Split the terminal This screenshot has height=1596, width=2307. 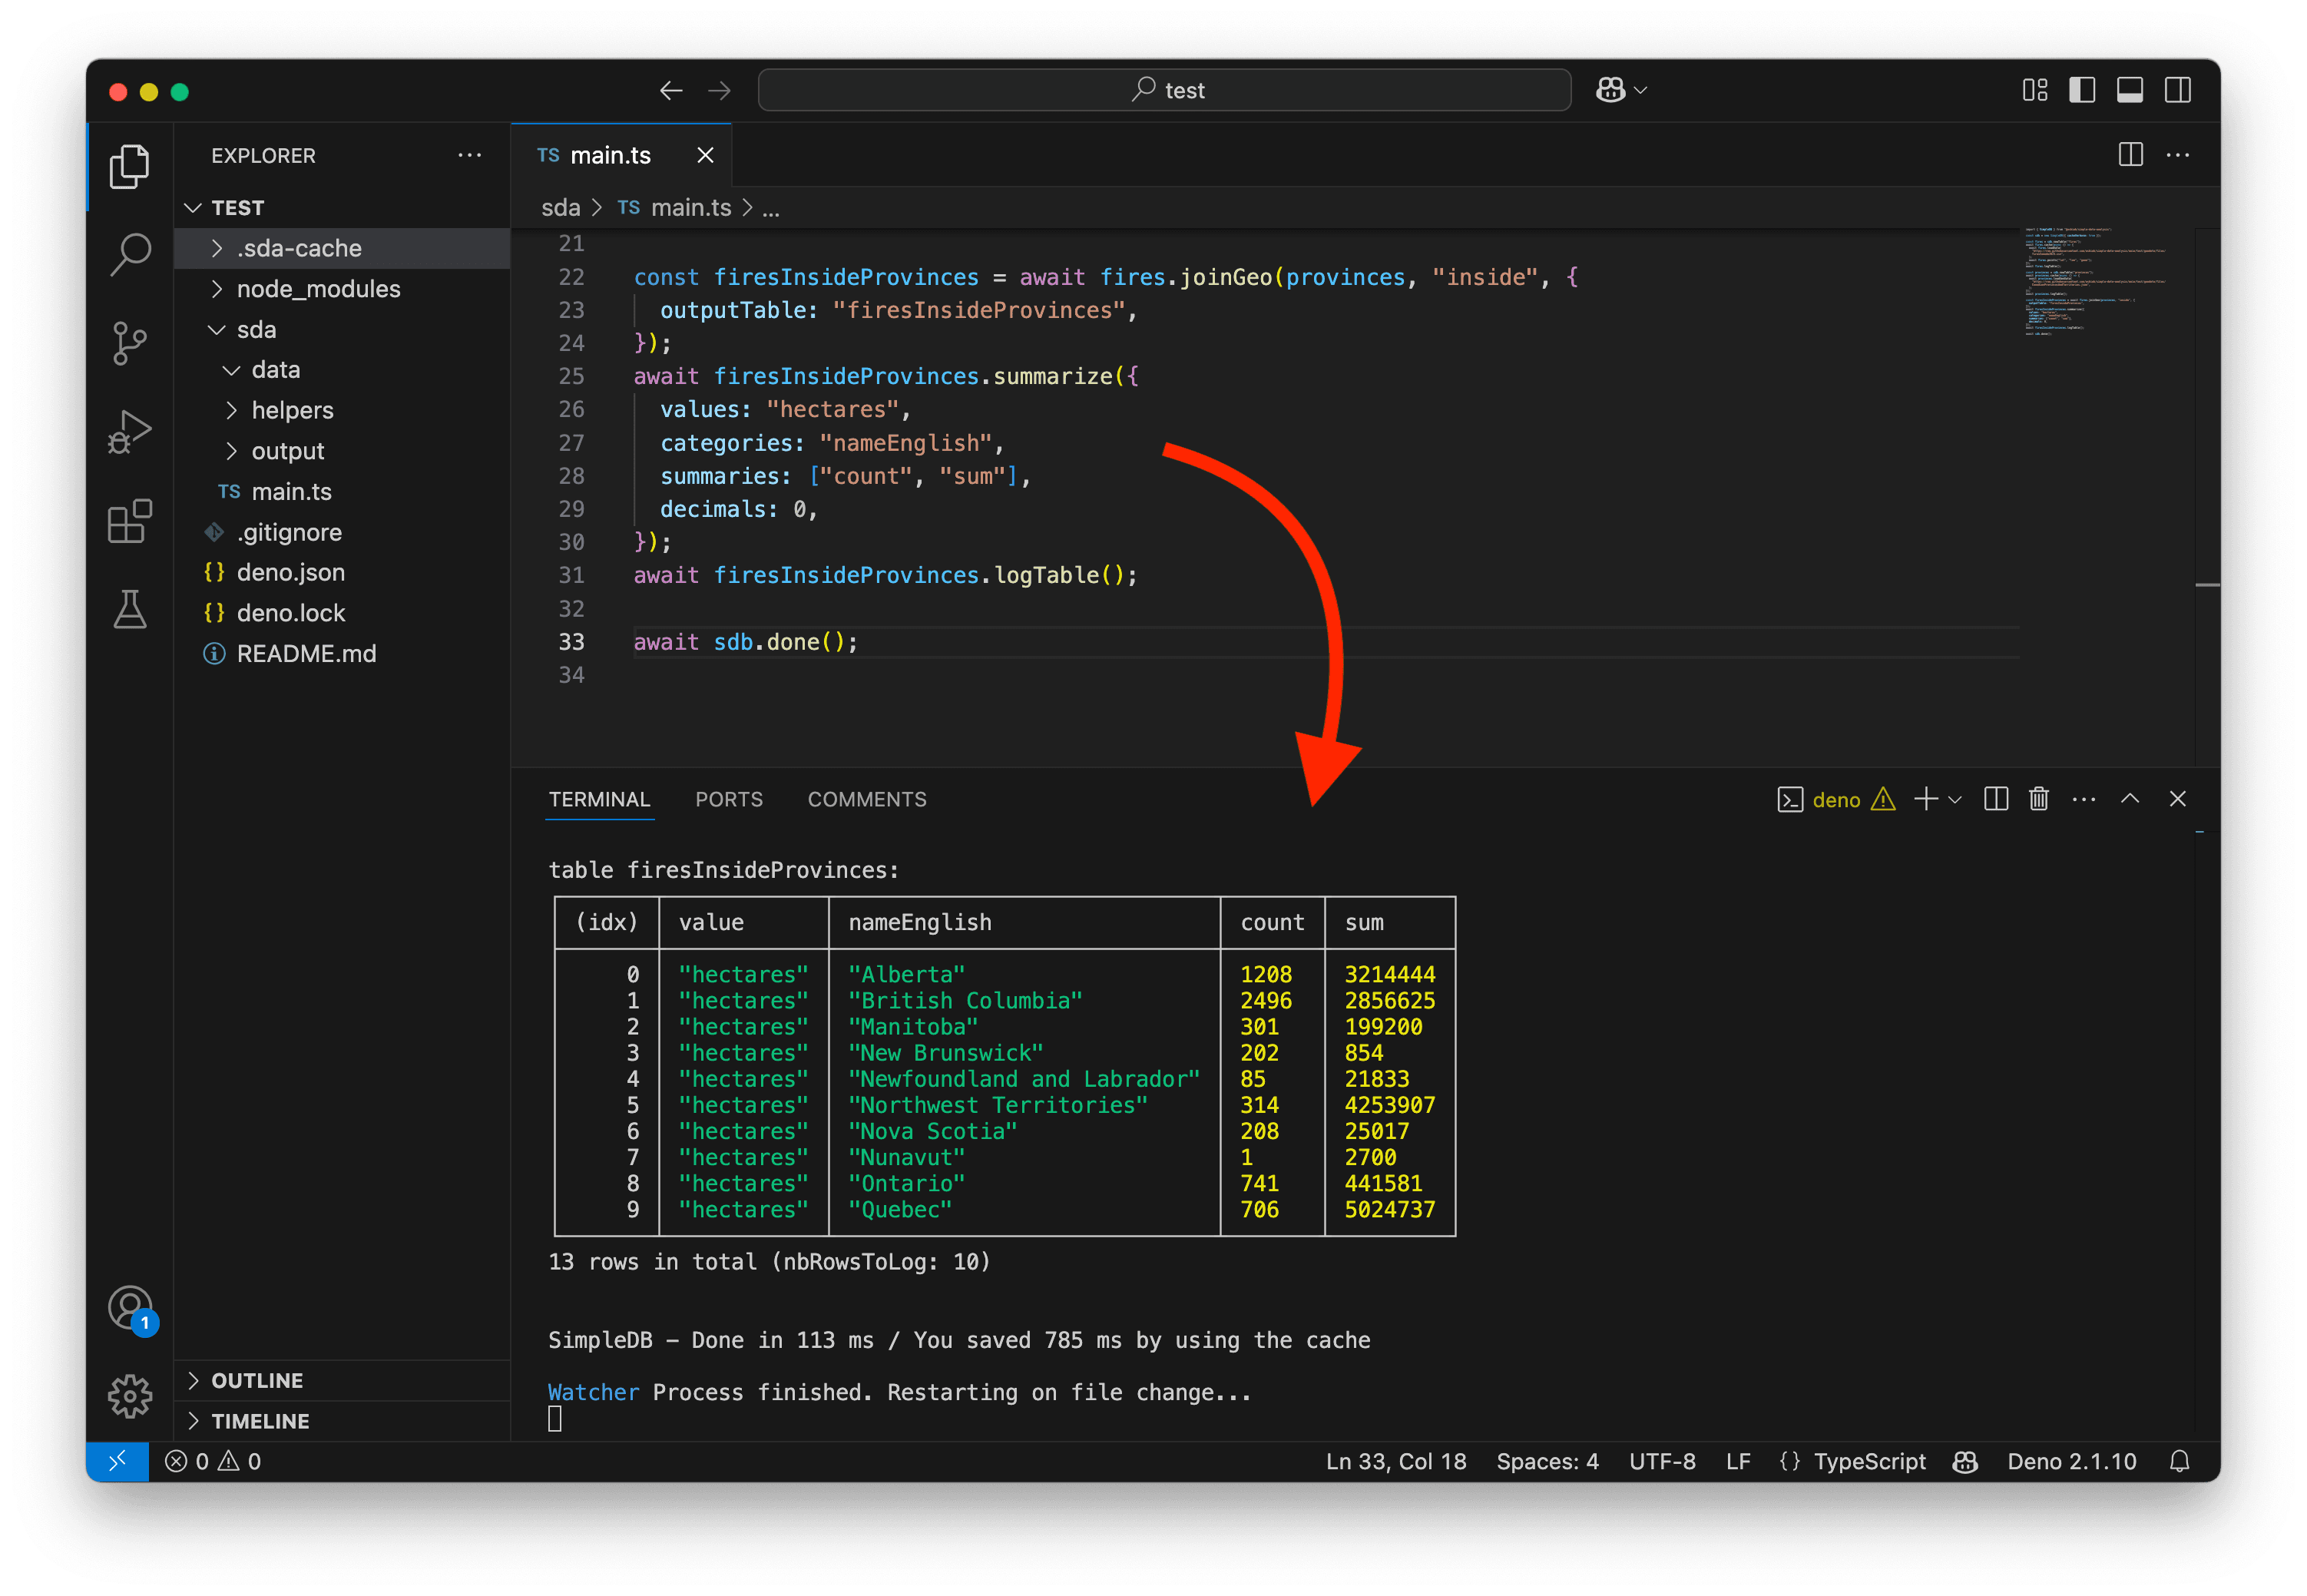1996,799
